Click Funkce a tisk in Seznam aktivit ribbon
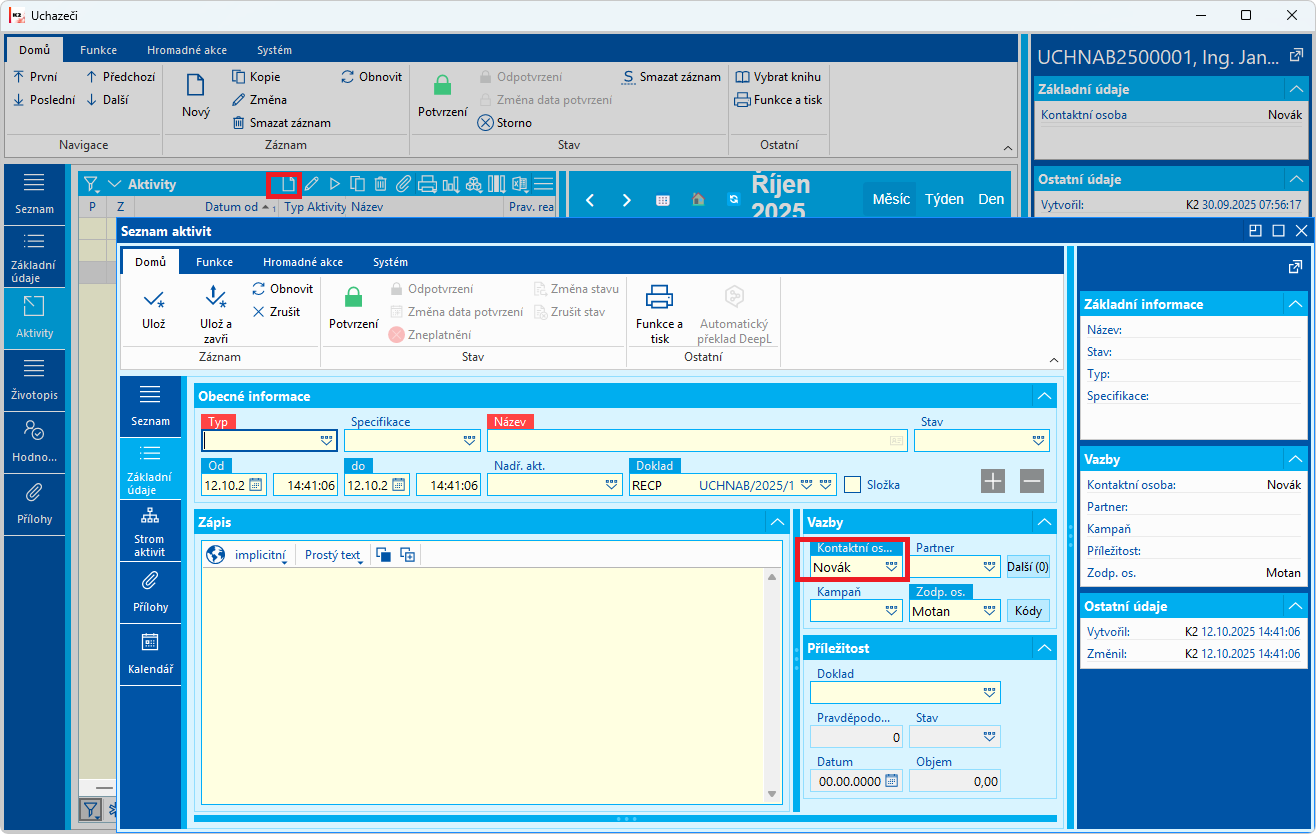This screenshot has height=834, width=1316. 659,314
